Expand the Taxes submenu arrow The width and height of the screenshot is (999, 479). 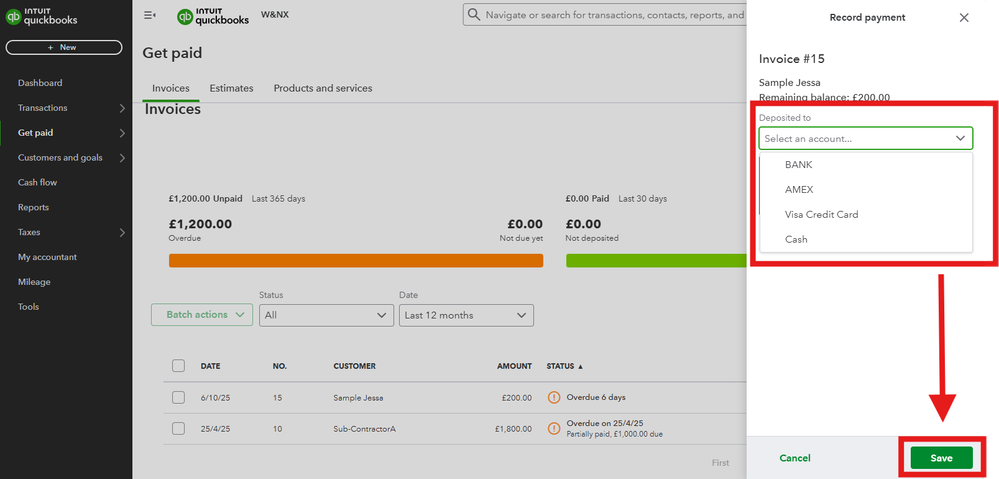click(122, 232)
